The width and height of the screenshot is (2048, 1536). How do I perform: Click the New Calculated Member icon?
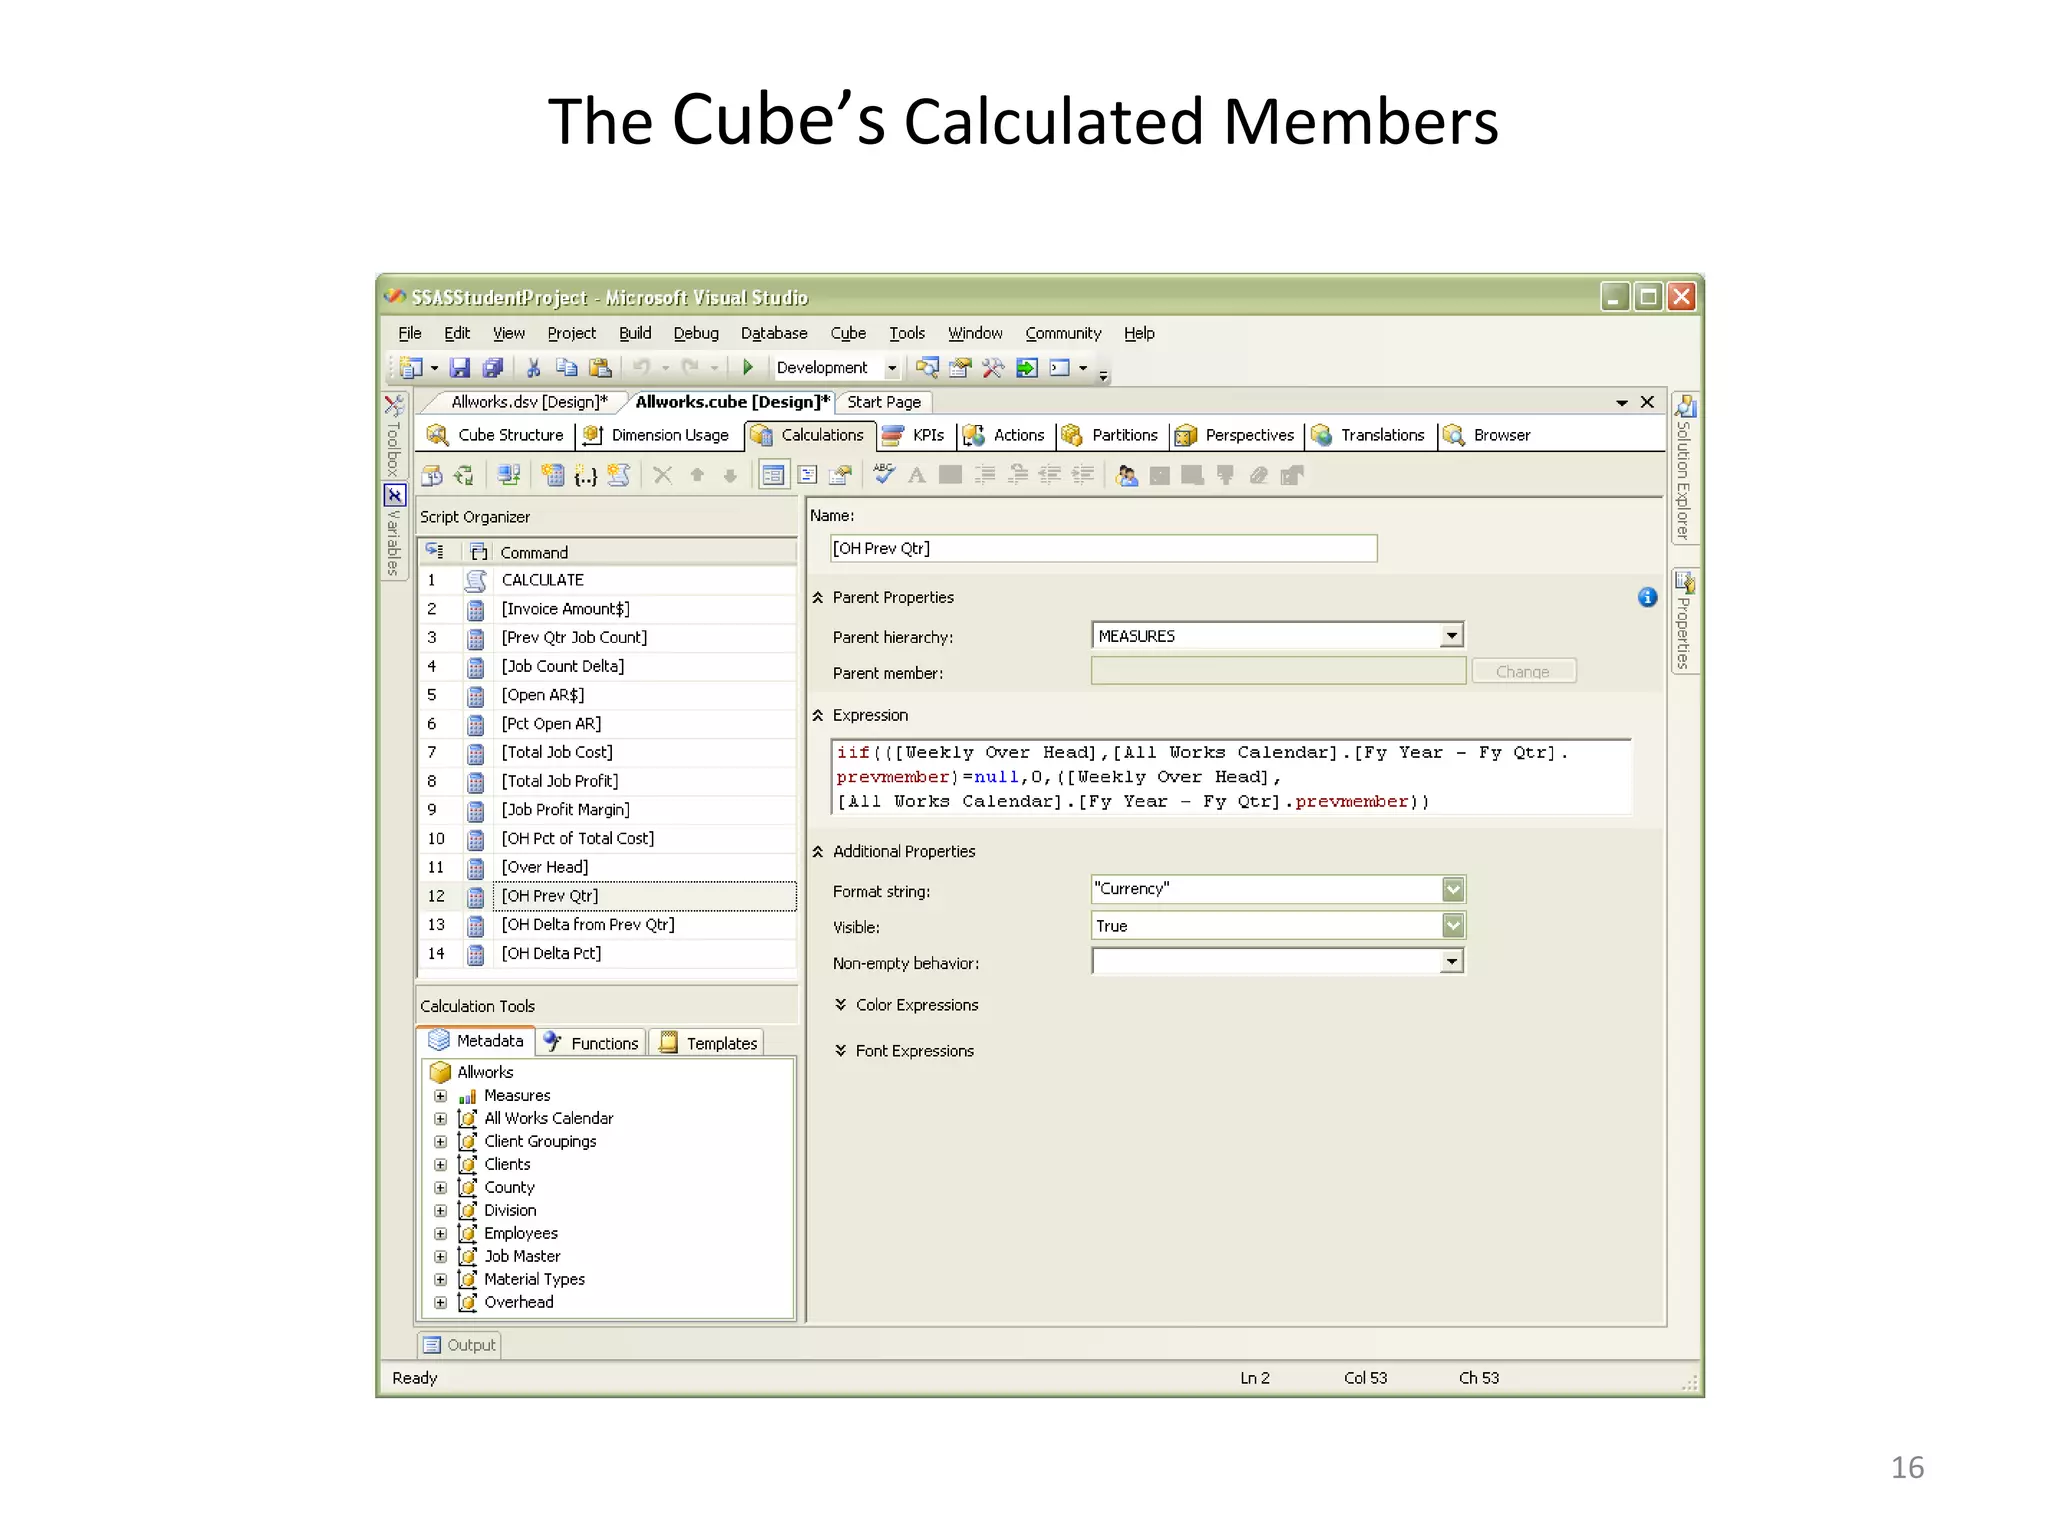click(x=552, y=476)
